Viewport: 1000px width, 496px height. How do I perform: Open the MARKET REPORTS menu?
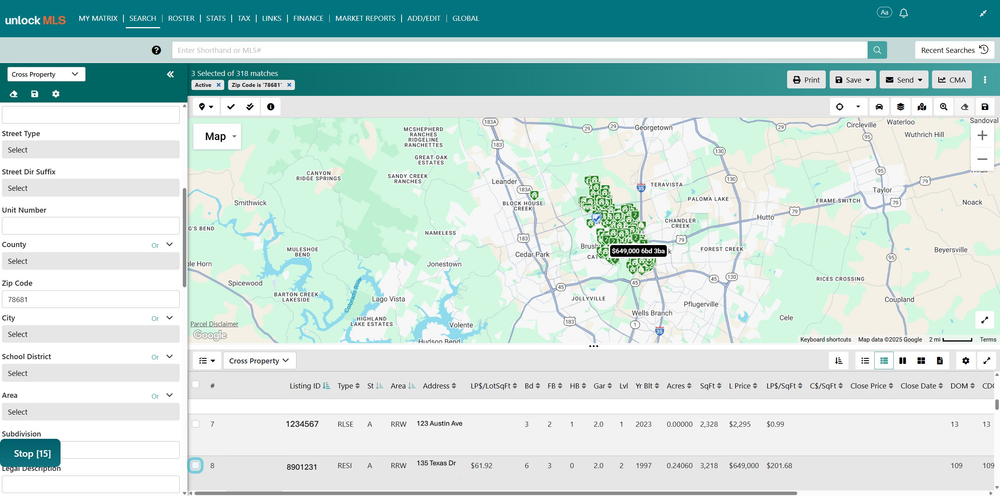(x=365, y=18)
